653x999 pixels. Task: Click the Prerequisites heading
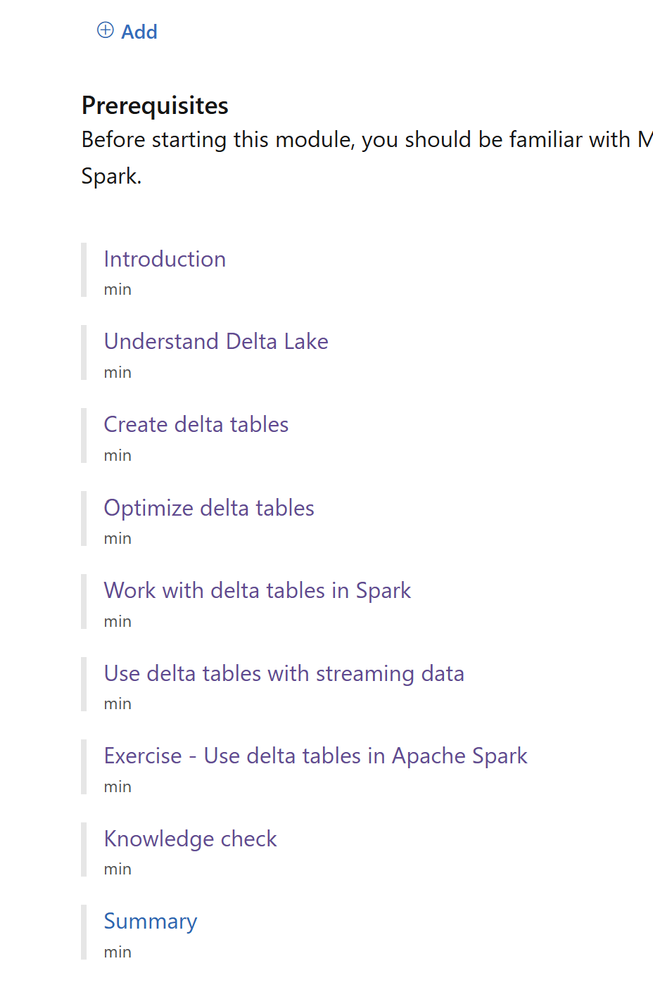click(155, 105)
